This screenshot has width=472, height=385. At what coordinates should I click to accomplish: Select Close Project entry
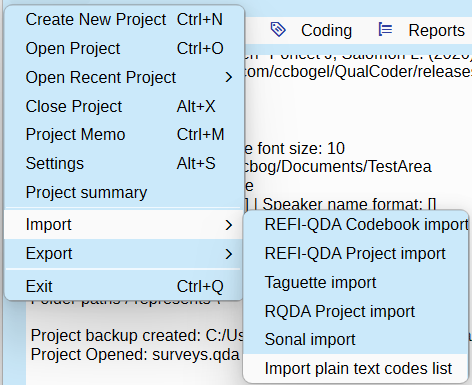124,106
